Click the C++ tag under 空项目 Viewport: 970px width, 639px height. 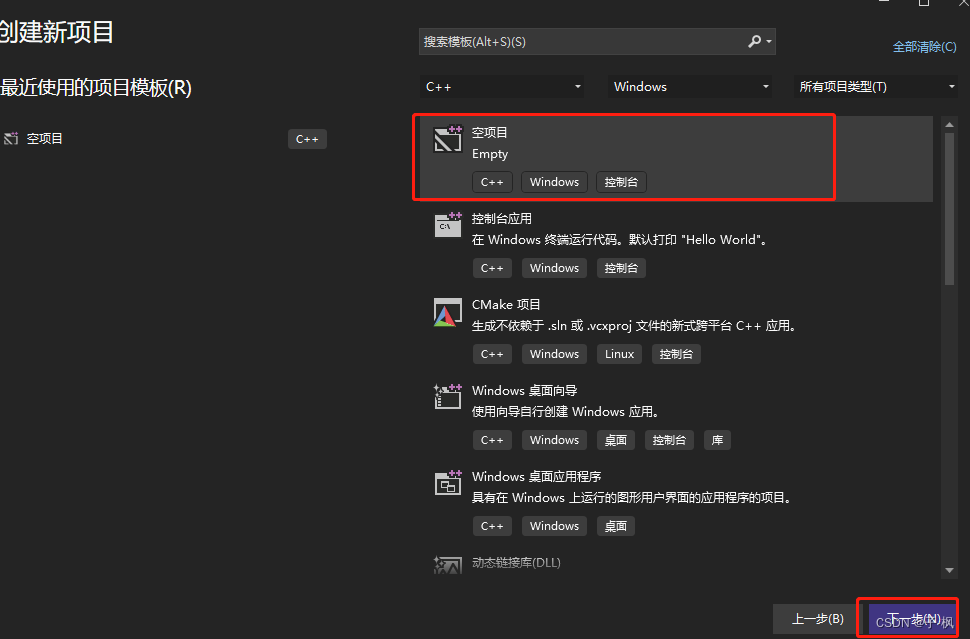[492, 182]
